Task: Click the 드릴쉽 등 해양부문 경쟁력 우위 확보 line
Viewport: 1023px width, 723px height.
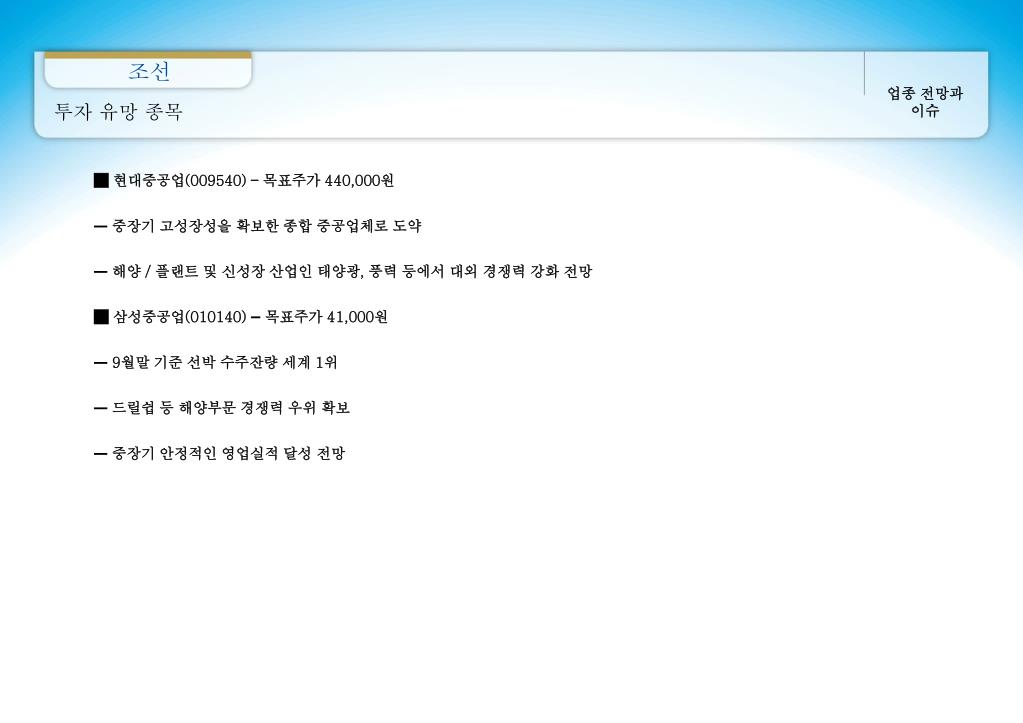Action: tap(222, 408)
